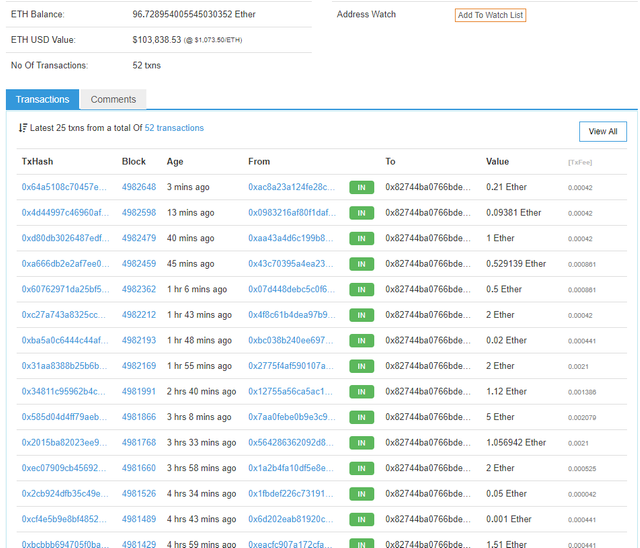Open transaction hash 0xa666db2e2af7ee0
The width and height of the screenshot is (640, 548).
(65, 264)
